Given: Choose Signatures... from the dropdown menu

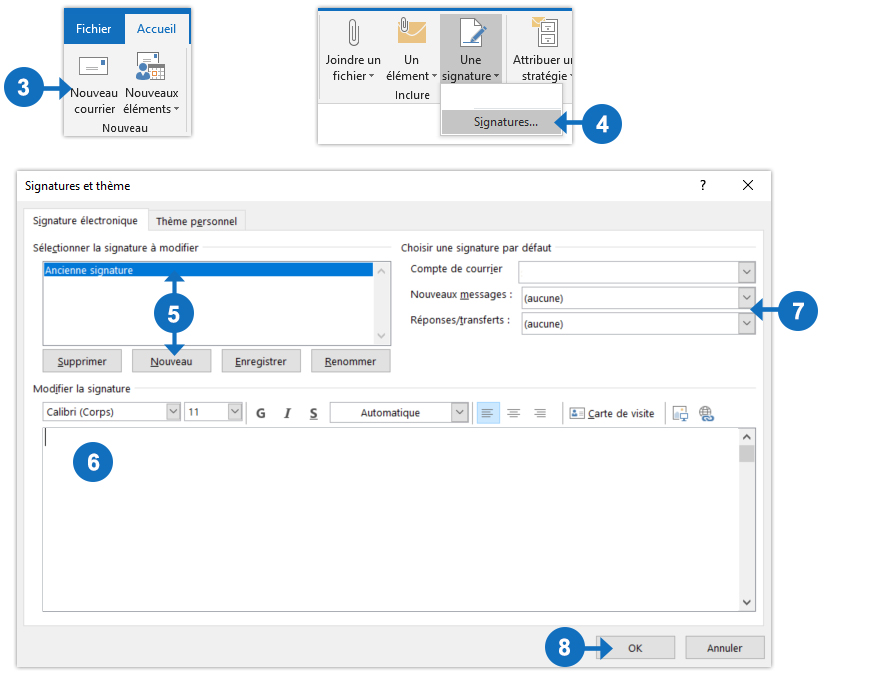Looking at the screenshot, I should [x=505, y=122].
